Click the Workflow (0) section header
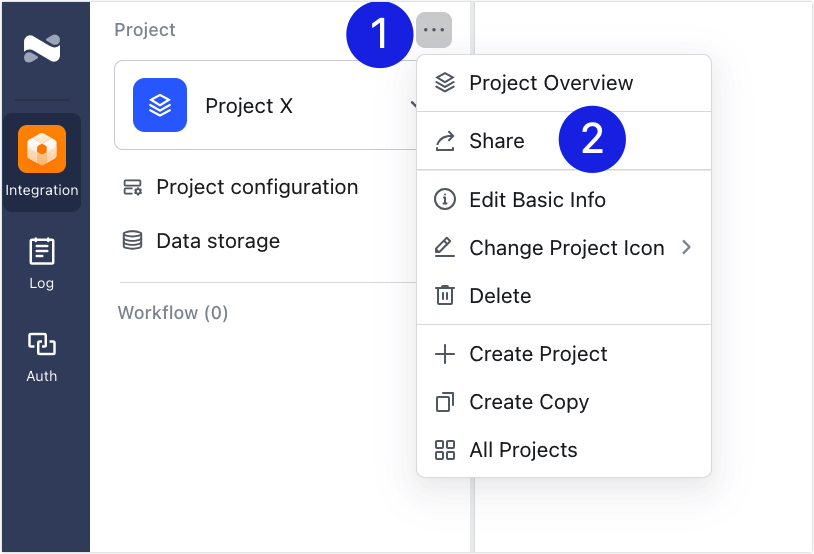The image size is (814, 554). (x=173, y=313)
